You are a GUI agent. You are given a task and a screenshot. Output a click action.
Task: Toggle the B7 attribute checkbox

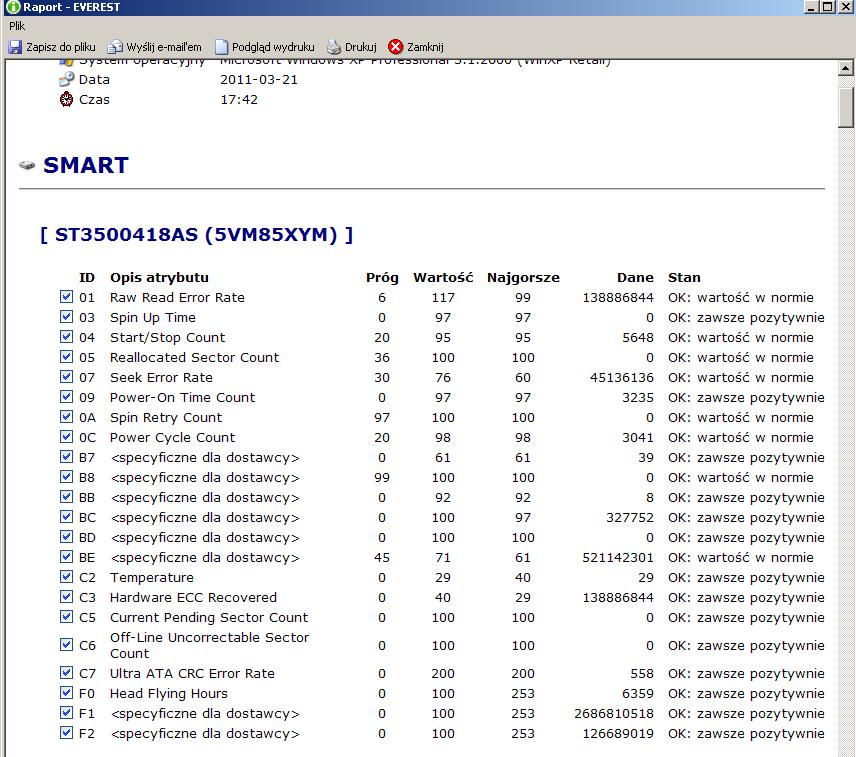coord(66,457)
